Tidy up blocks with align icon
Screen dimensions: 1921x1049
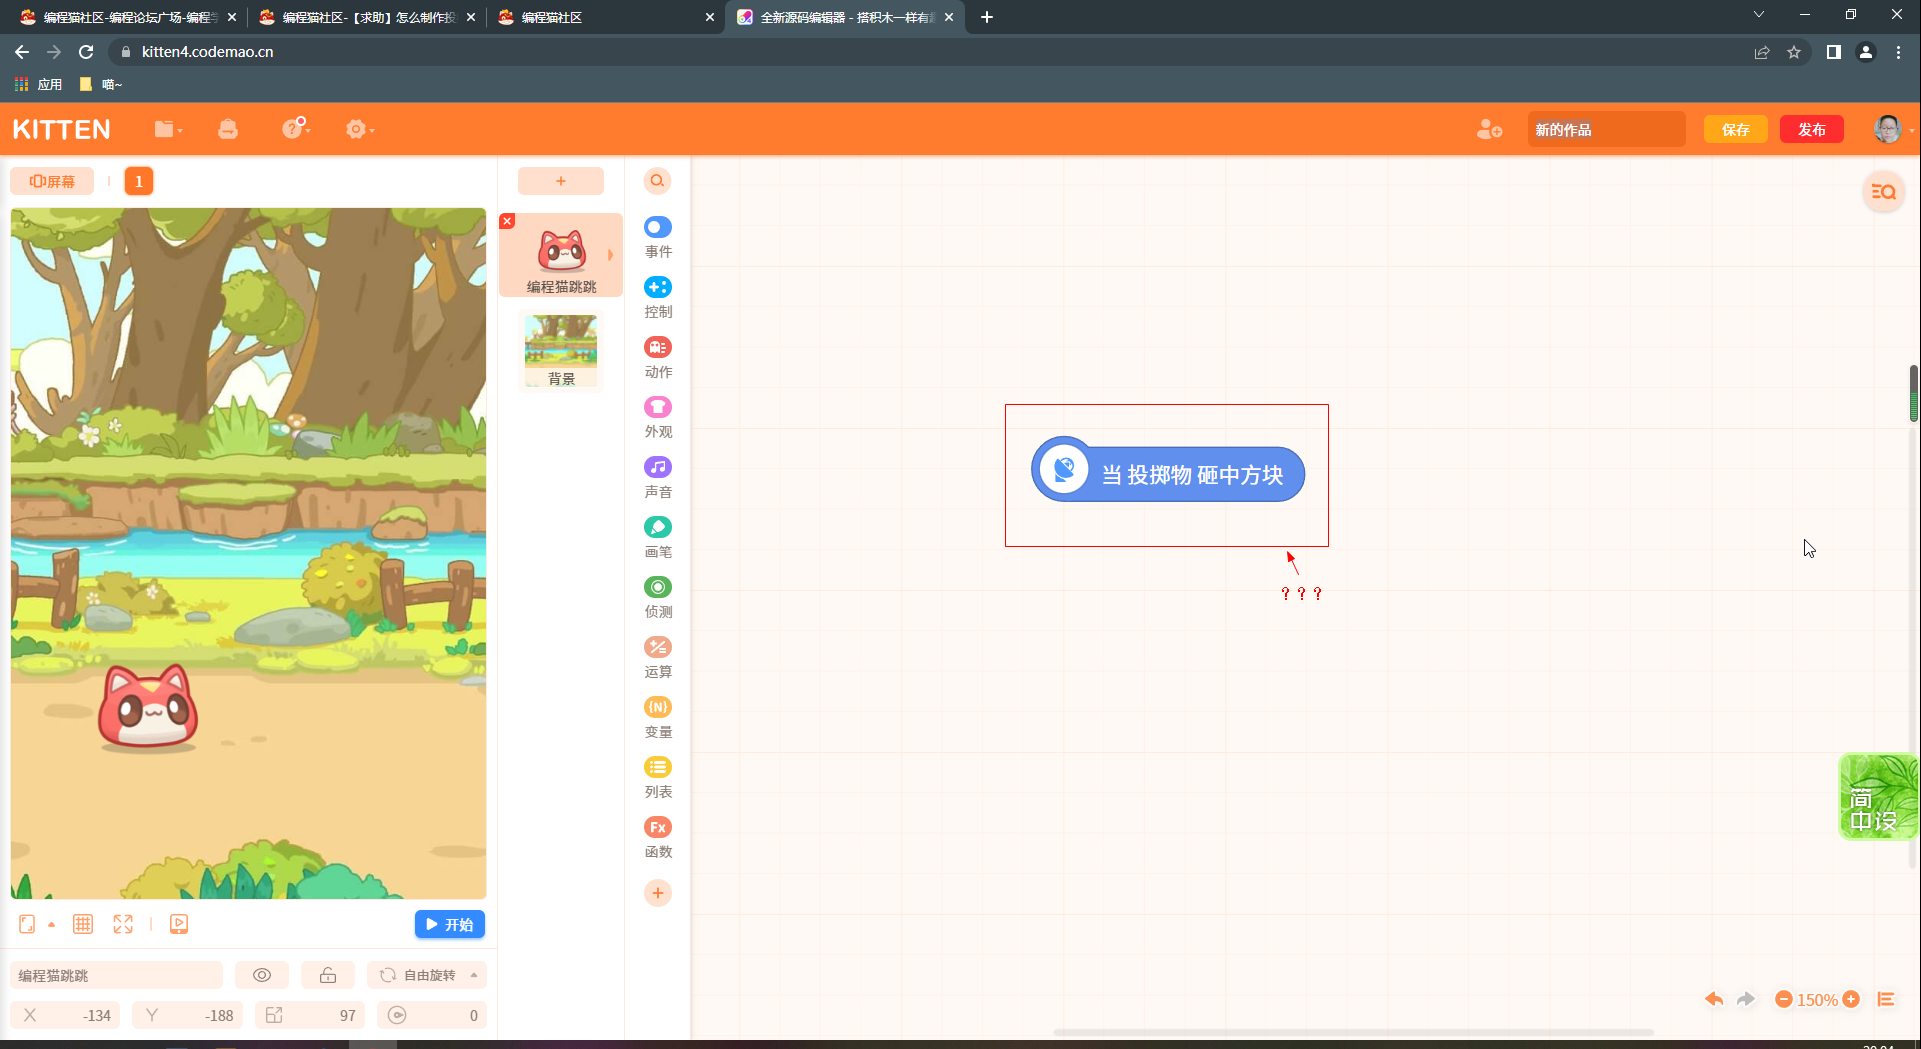pos(1886,999)
